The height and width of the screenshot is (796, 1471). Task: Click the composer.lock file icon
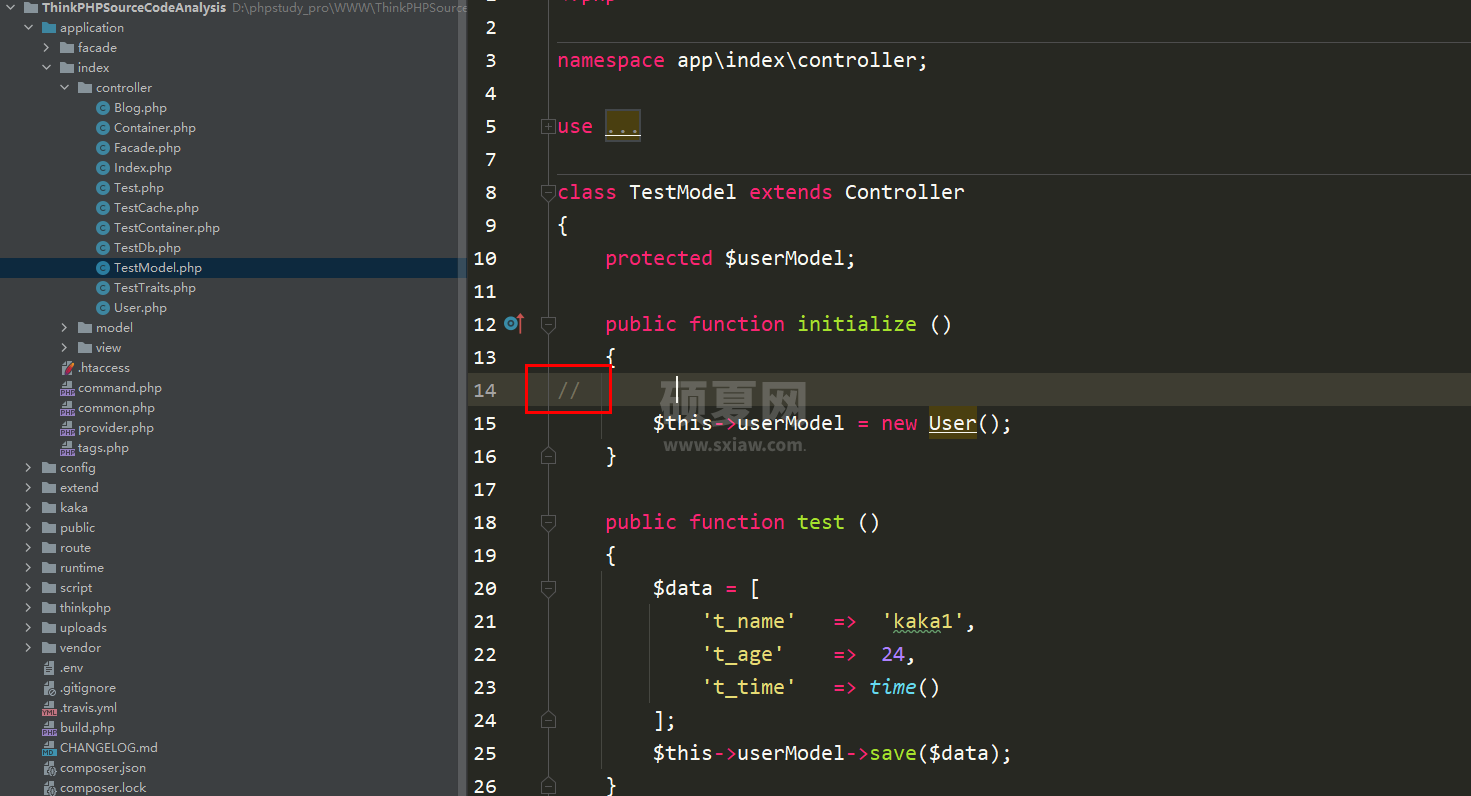click(x=49, y=788)
